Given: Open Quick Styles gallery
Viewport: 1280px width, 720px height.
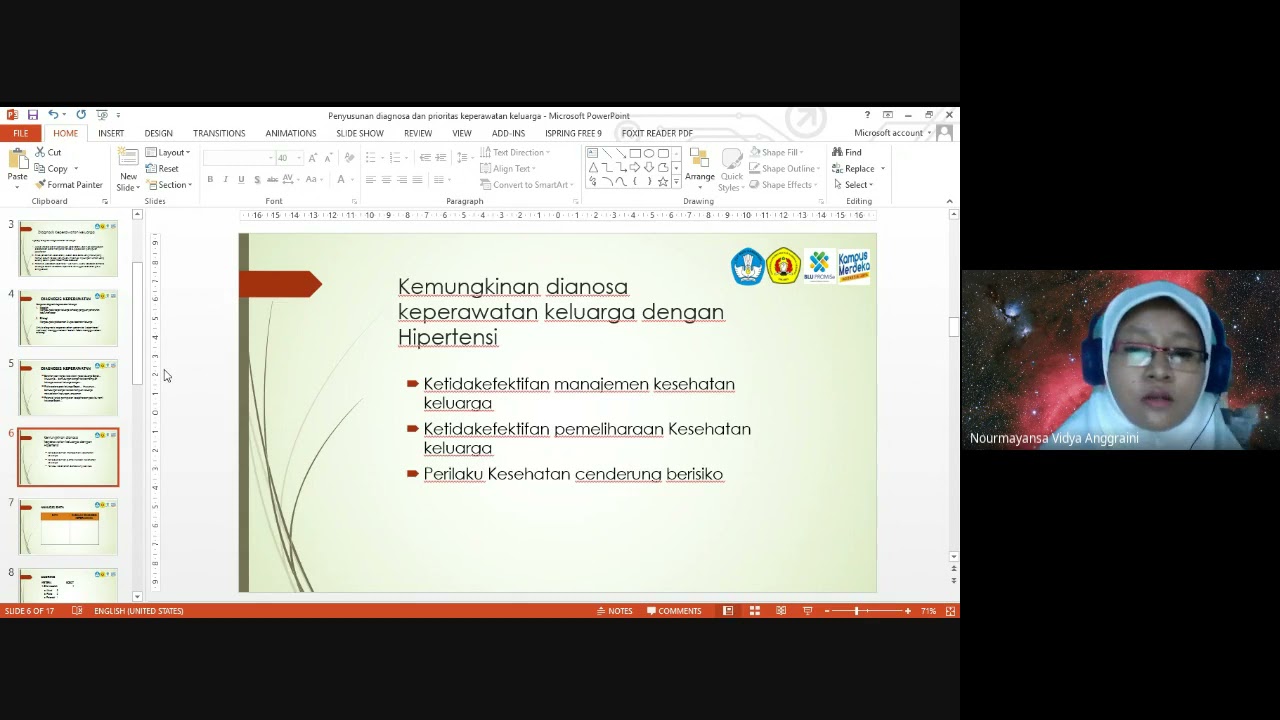Looking at the screenshot, I should [732, 170].
